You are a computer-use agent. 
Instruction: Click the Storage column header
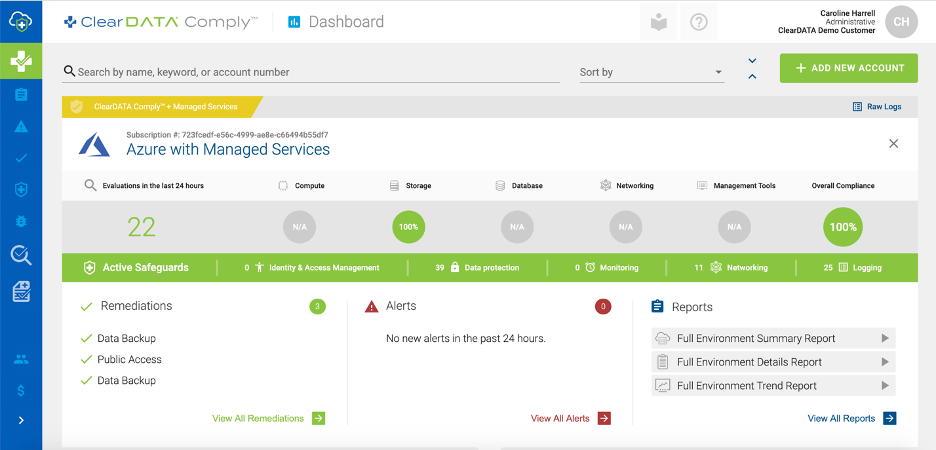(x=410, y=186)
